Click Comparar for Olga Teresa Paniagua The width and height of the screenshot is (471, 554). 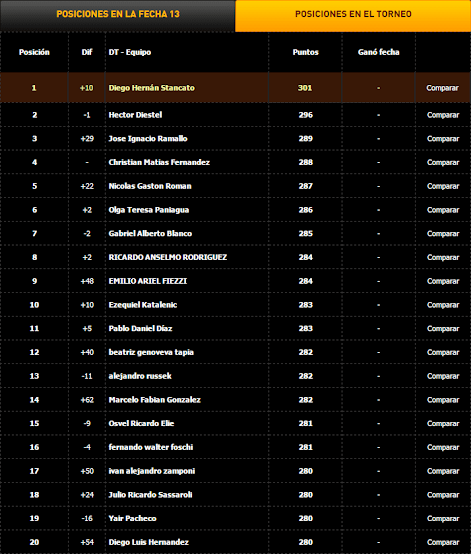[x=443, y=210]
